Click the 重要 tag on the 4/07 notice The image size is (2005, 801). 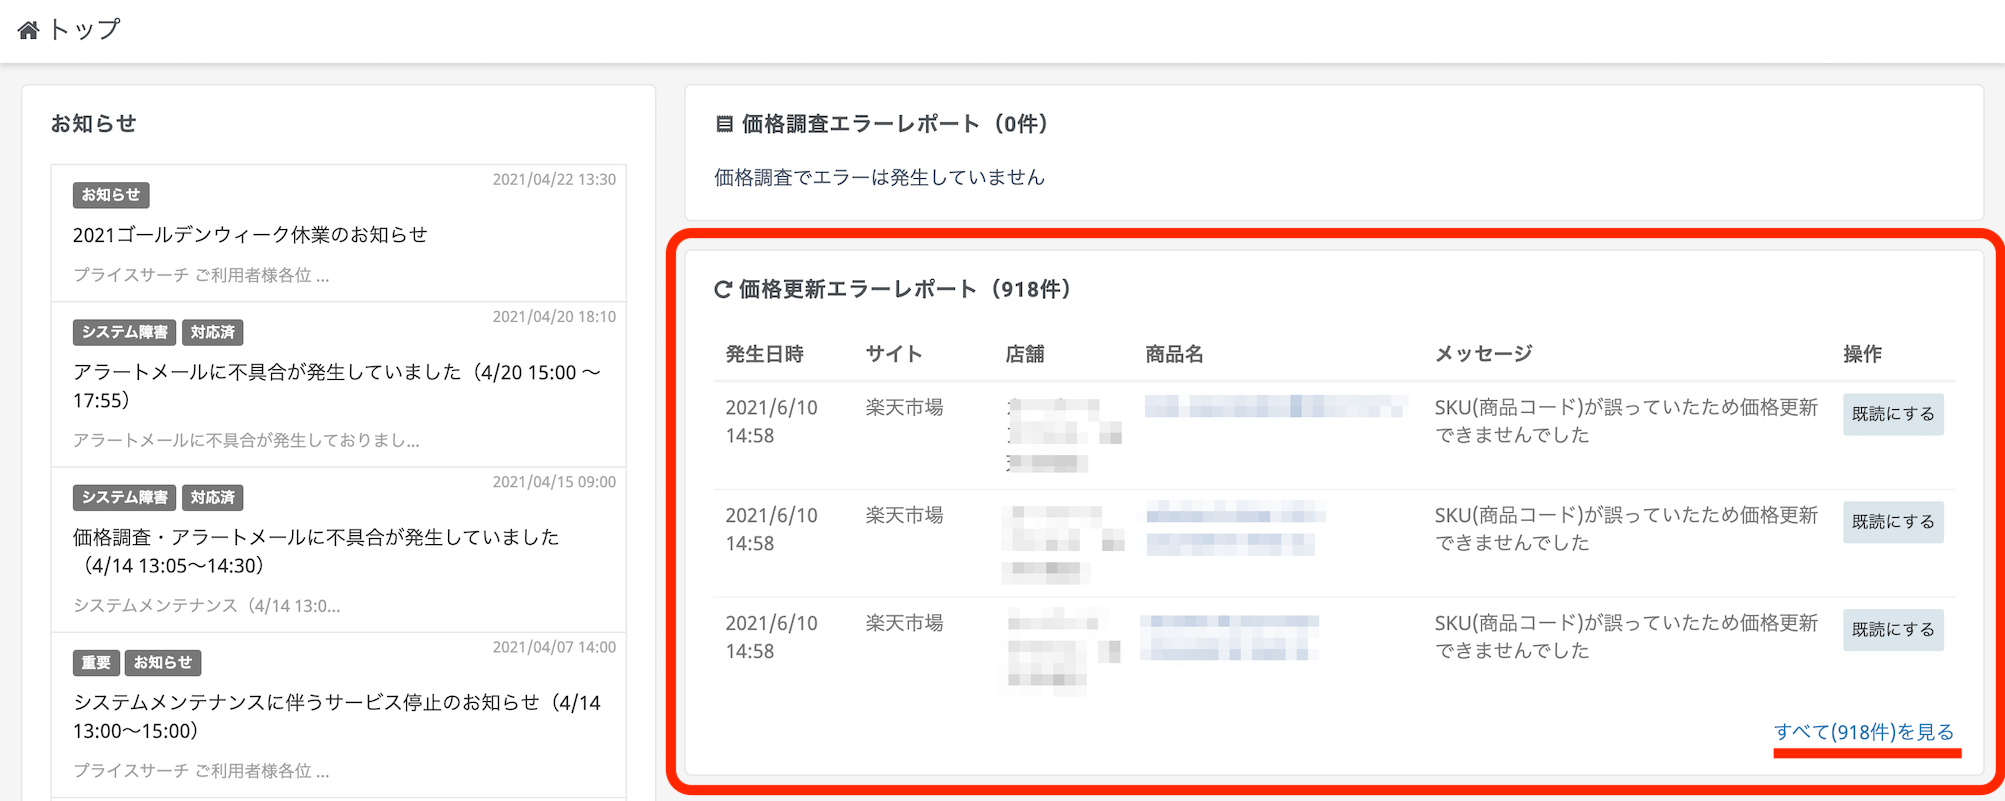pos(96,662)
